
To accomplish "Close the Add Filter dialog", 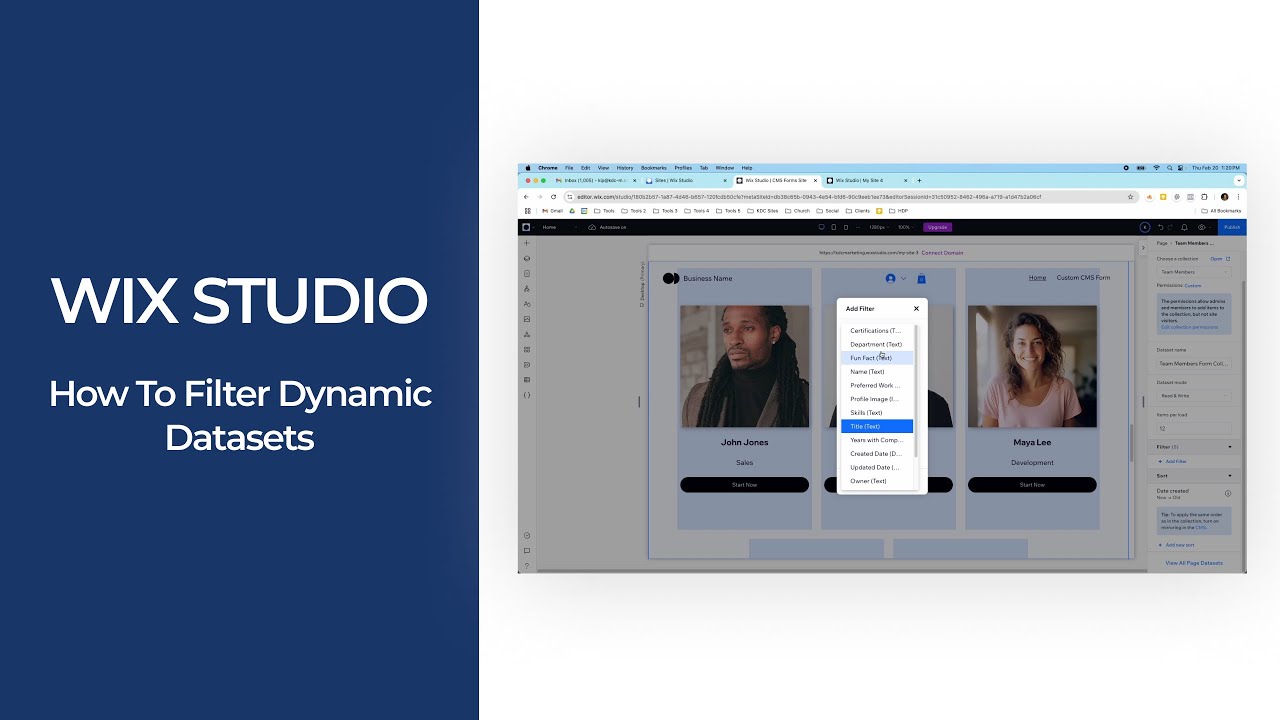I will (916, 309).
